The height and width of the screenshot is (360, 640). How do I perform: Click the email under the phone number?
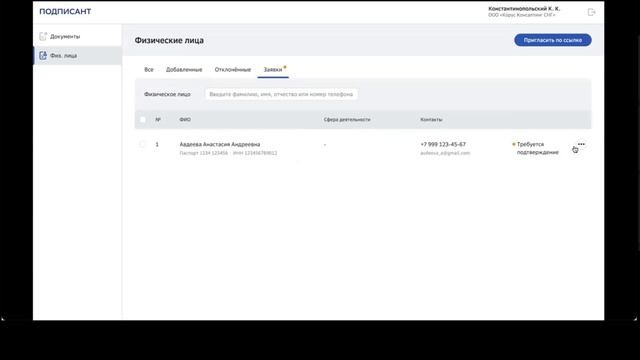[445, 153]
